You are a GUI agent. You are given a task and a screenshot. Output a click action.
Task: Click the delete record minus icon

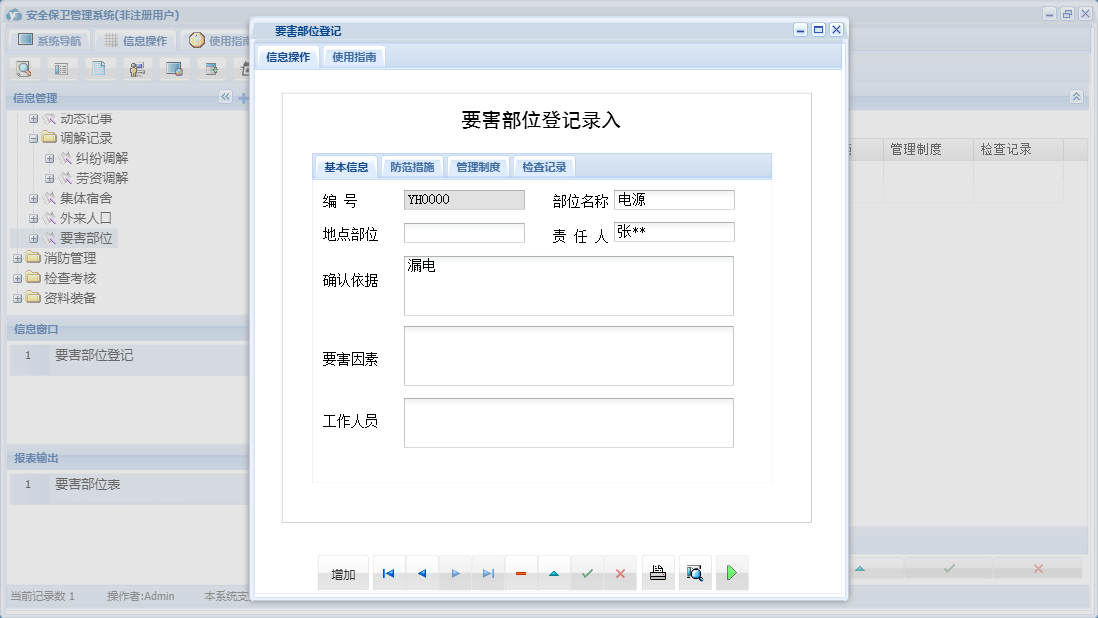(x=521, y=573)
